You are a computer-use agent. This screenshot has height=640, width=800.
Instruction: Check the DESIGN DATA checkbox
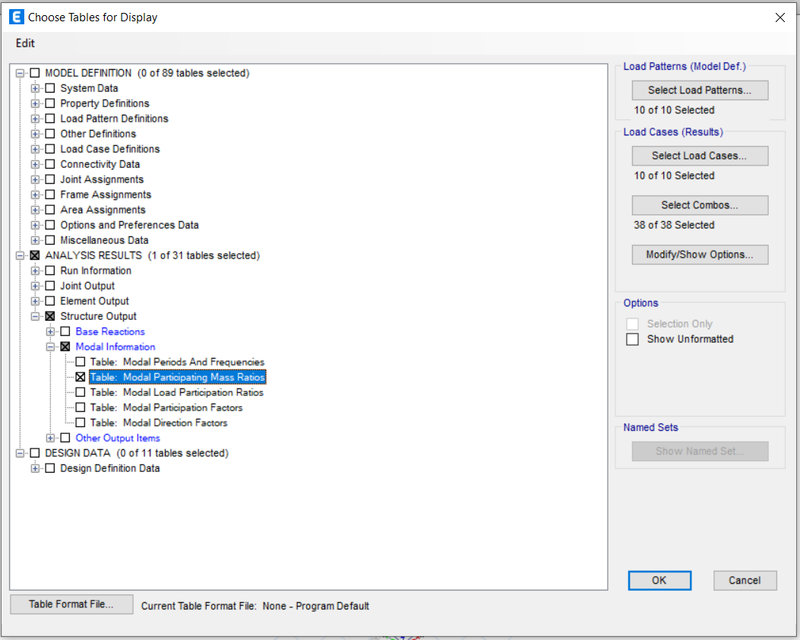tap(35, 453)
